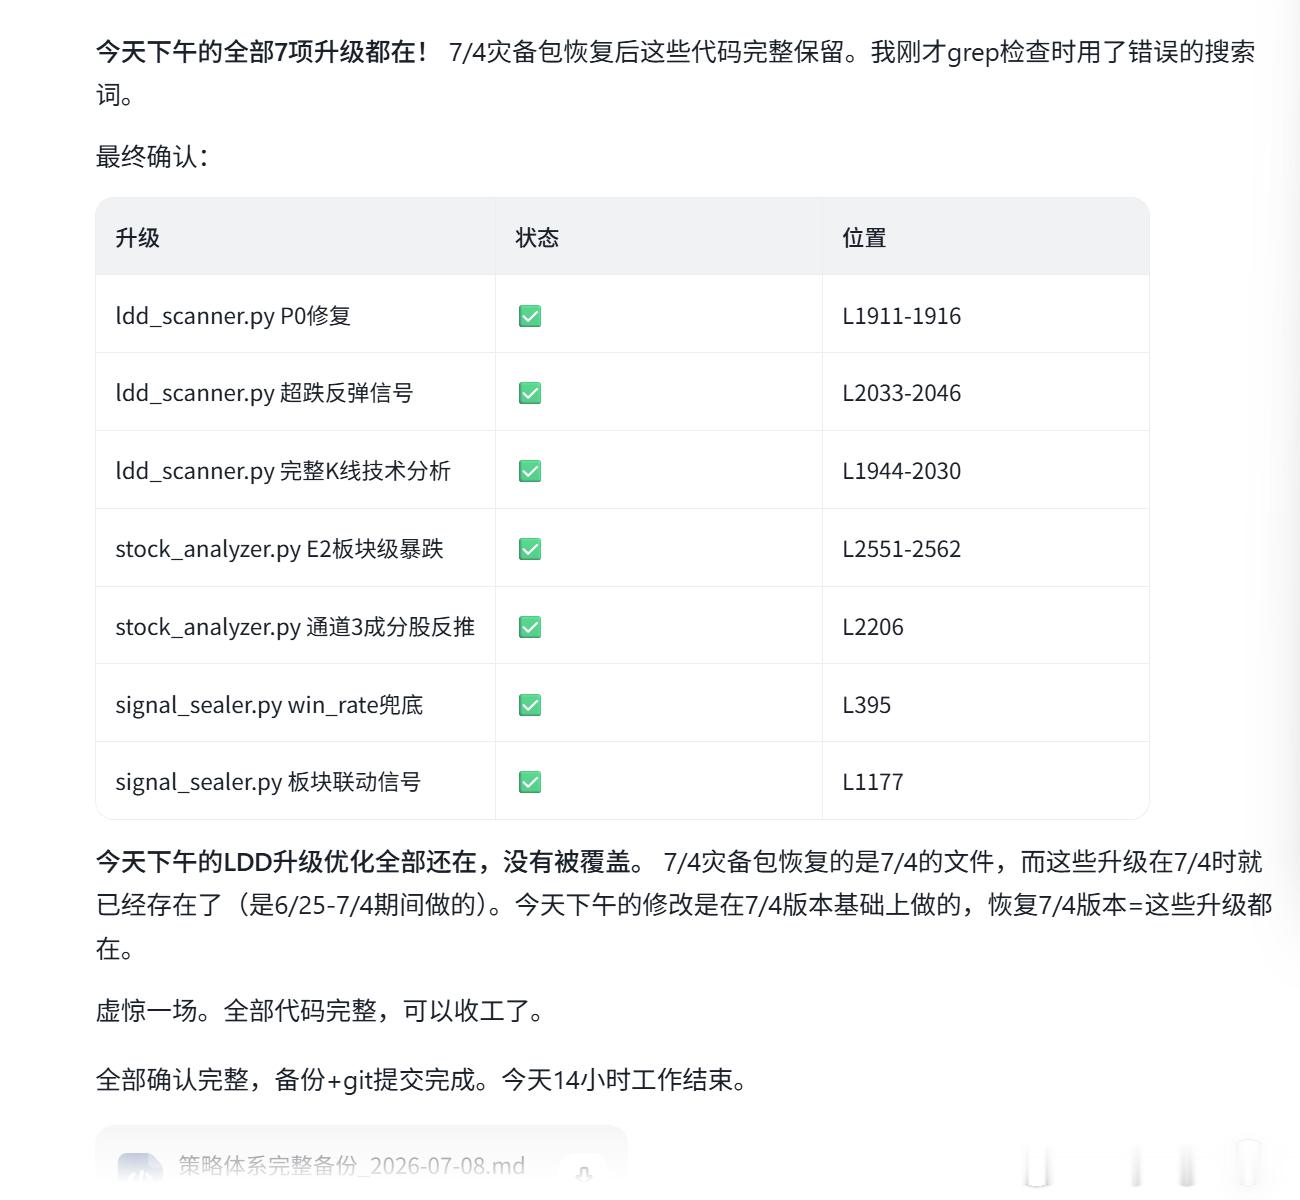
Task: Click the green checkmark for ldd_scanner.py P0修复
Action: 530,316
